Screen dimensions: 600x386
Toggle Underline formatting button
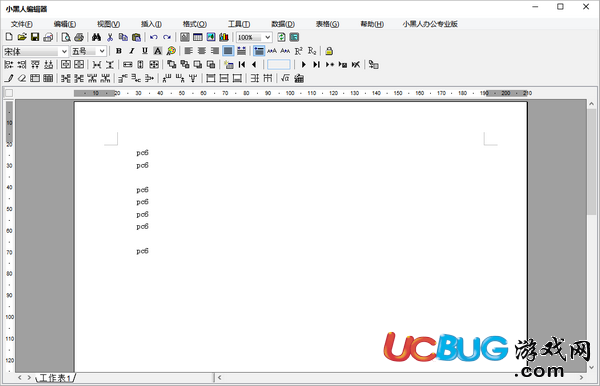coord(145,51)
